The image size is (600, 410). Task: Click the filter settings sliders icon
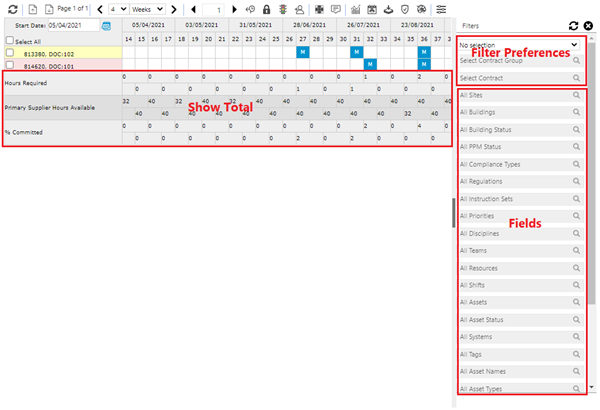coord(441,9)
